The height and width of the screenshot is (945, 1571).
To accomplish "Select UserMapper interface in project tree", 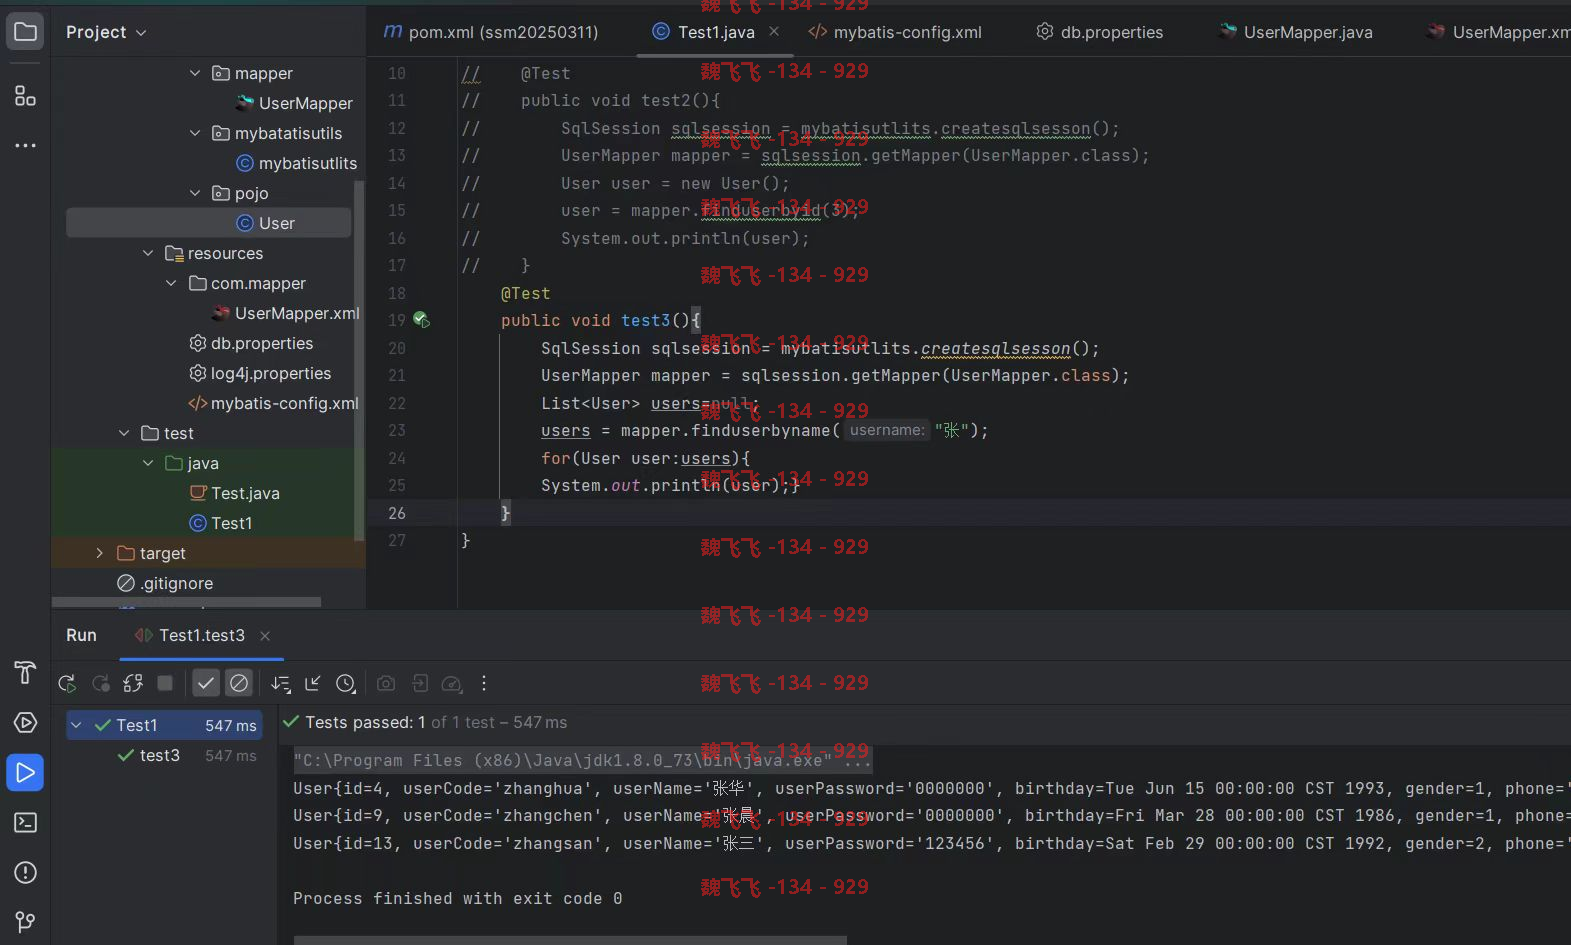I will pyautogui.click(x=294, y=103).
